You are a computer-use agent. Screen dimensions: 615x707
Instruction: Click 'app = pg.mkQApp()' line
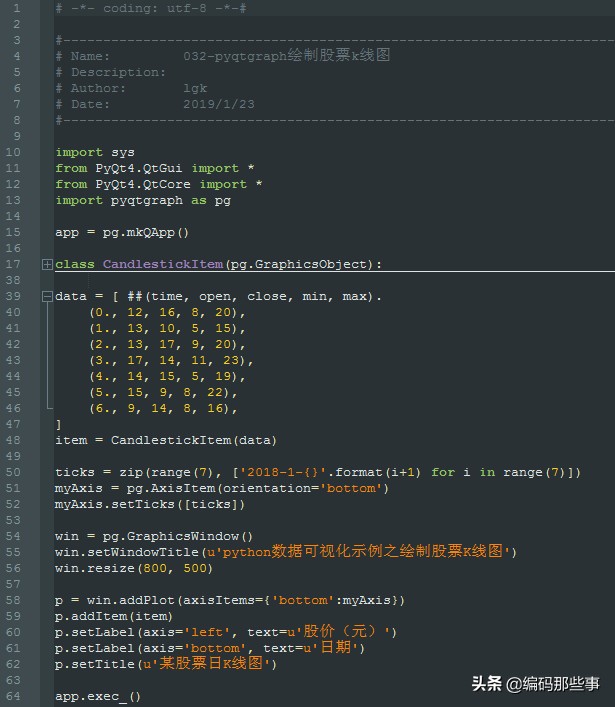coord(122,232)
